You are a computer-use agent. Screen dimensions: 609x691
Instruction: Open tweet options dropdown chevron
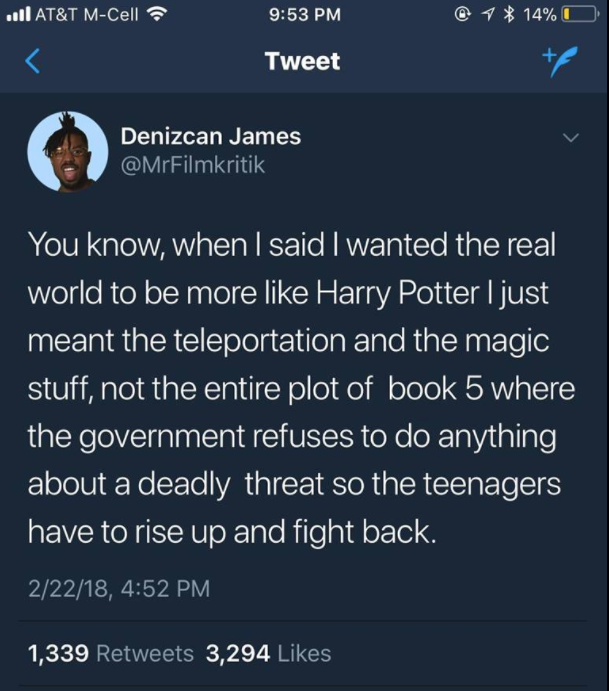[x=571, y=138]
